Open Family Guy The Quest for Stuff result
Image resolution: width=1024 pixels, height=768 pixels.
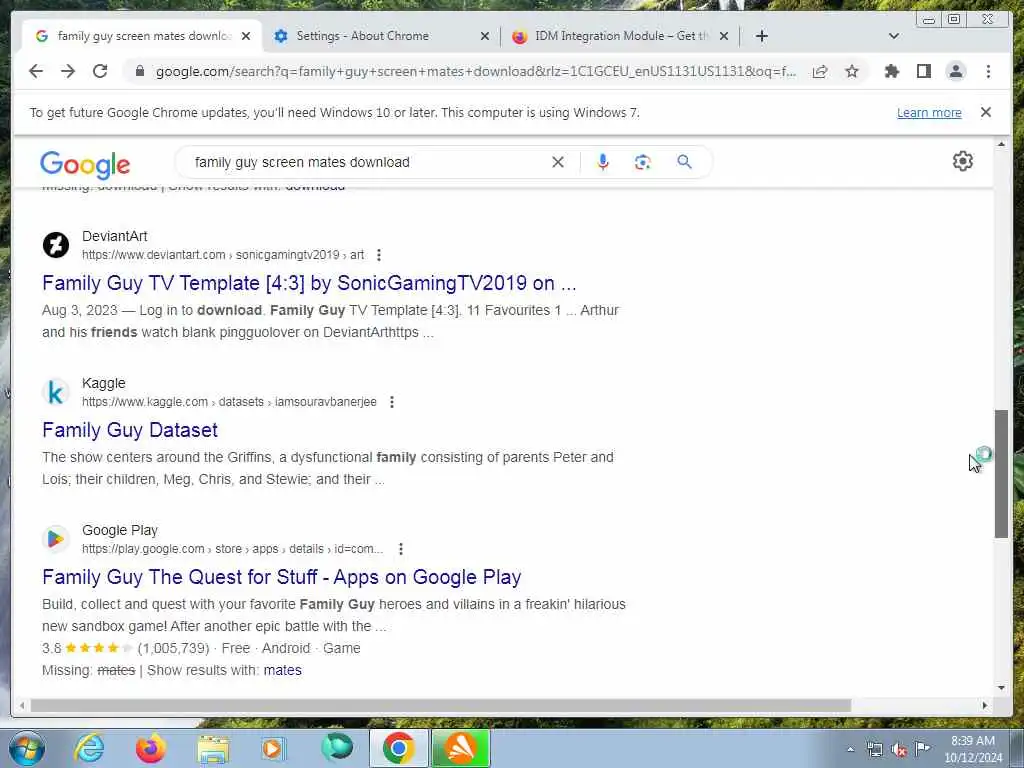pos(281,577)
